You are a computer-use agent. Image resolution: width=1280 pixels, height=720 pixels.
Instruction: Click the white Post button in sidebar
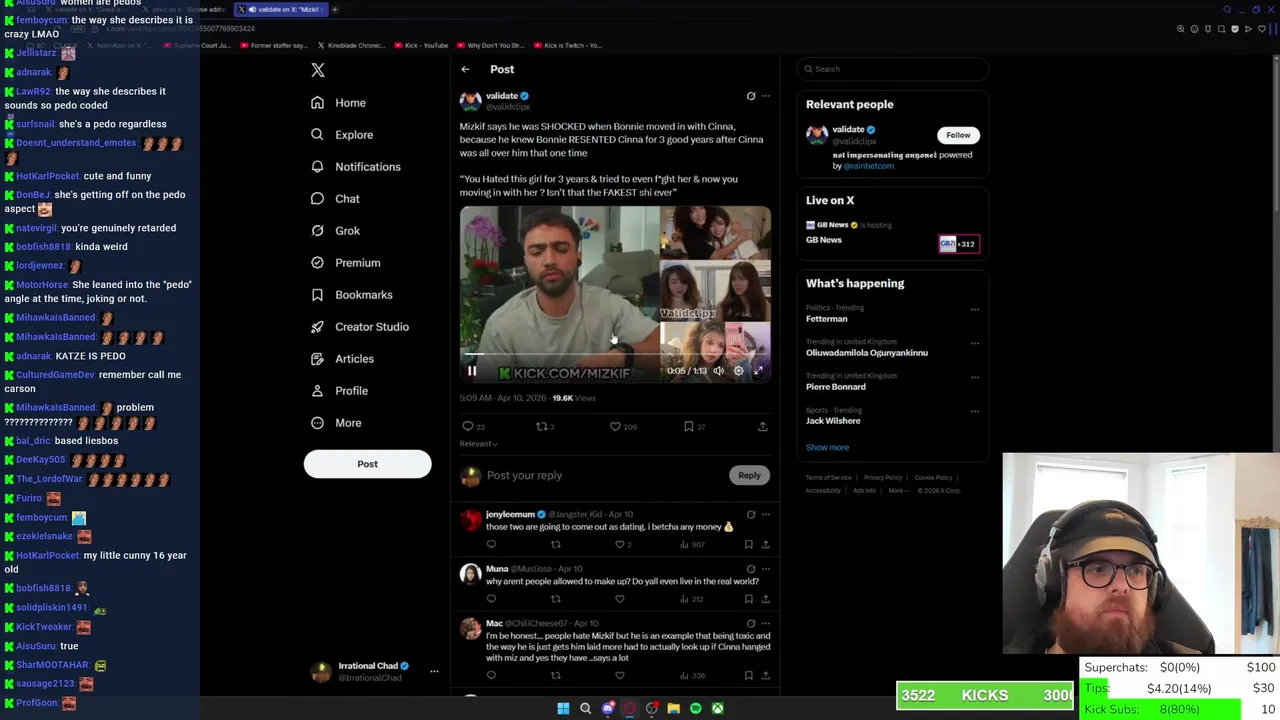(x=367, y=464)
